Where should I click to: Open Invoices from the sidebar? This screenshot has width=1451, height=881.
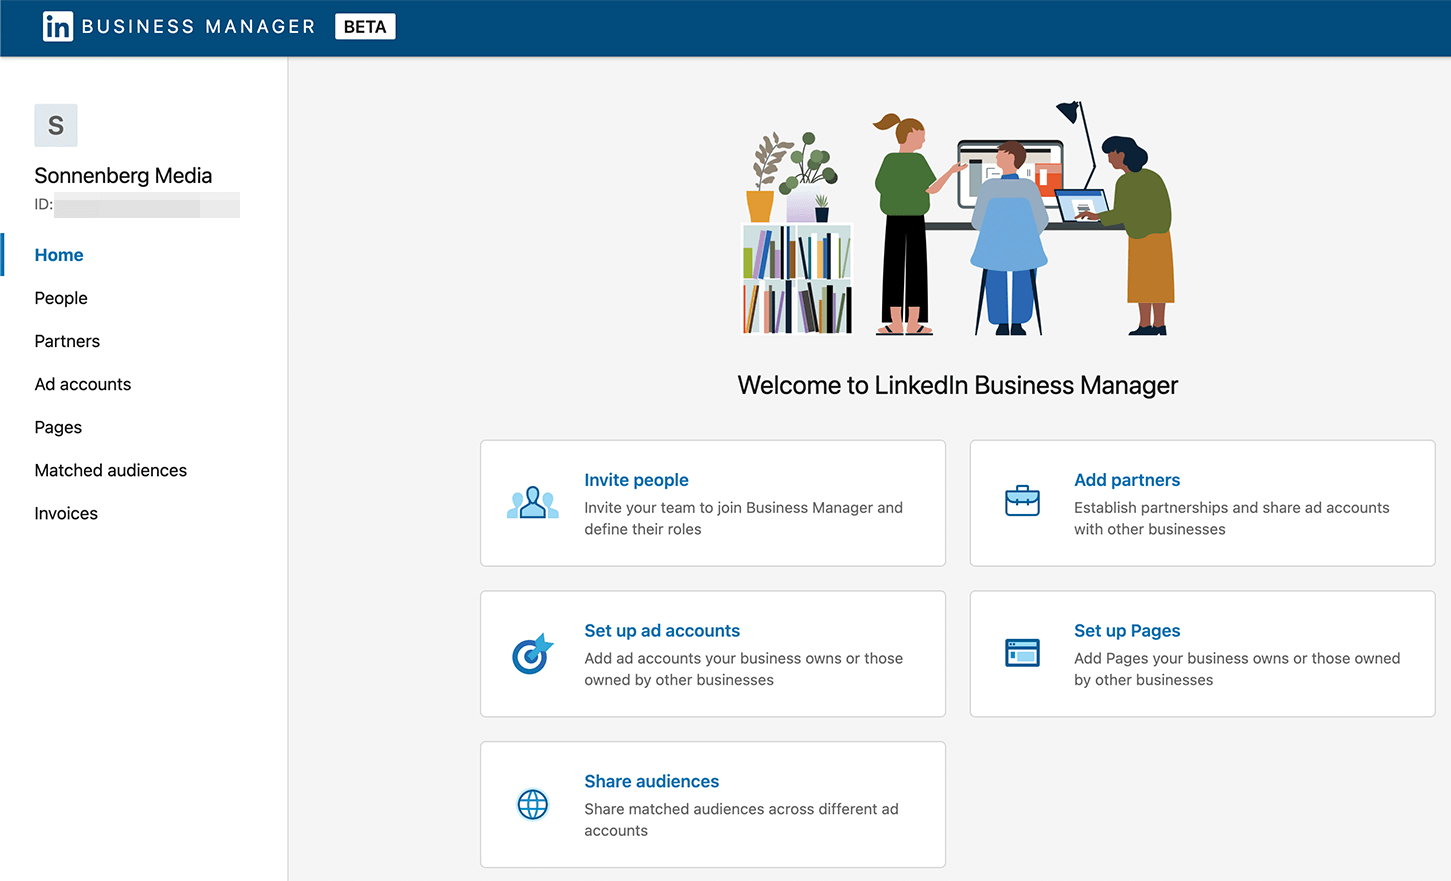66,513
